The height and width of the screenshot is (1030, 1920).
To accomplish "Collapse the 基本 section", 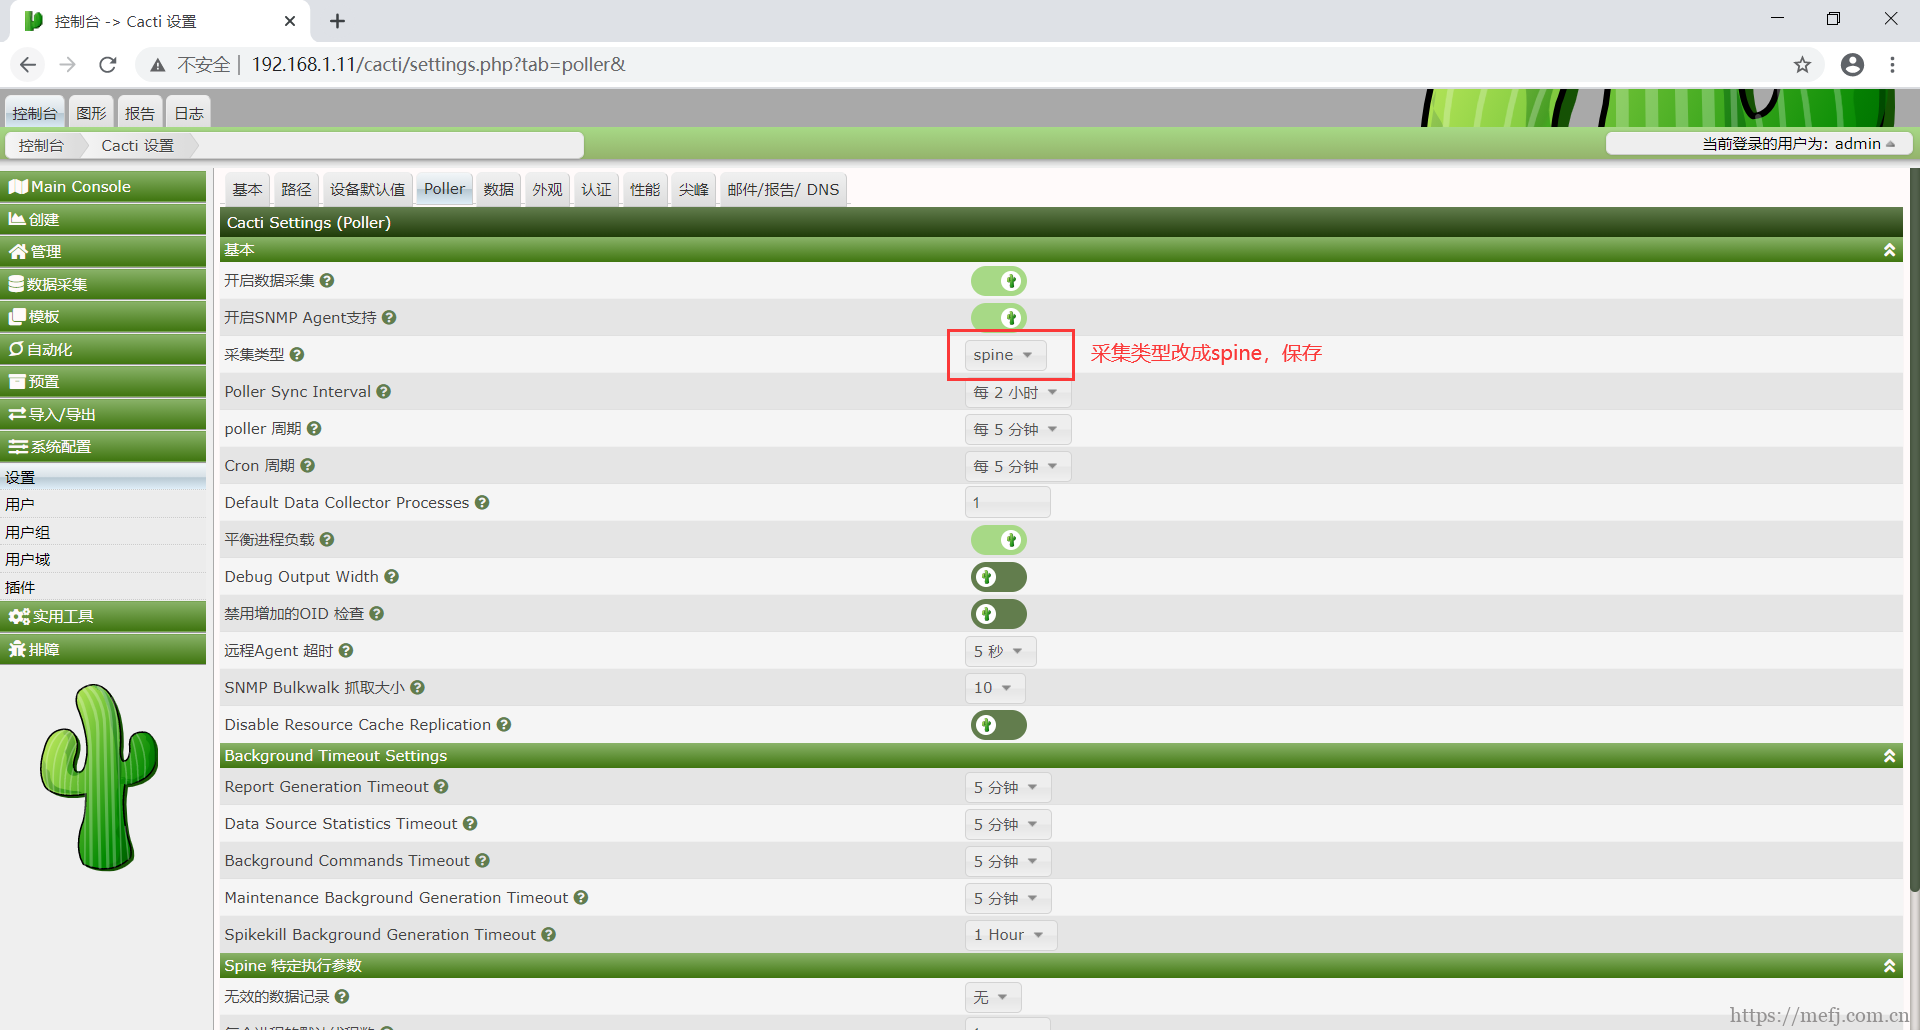I will click(1889, 250).
